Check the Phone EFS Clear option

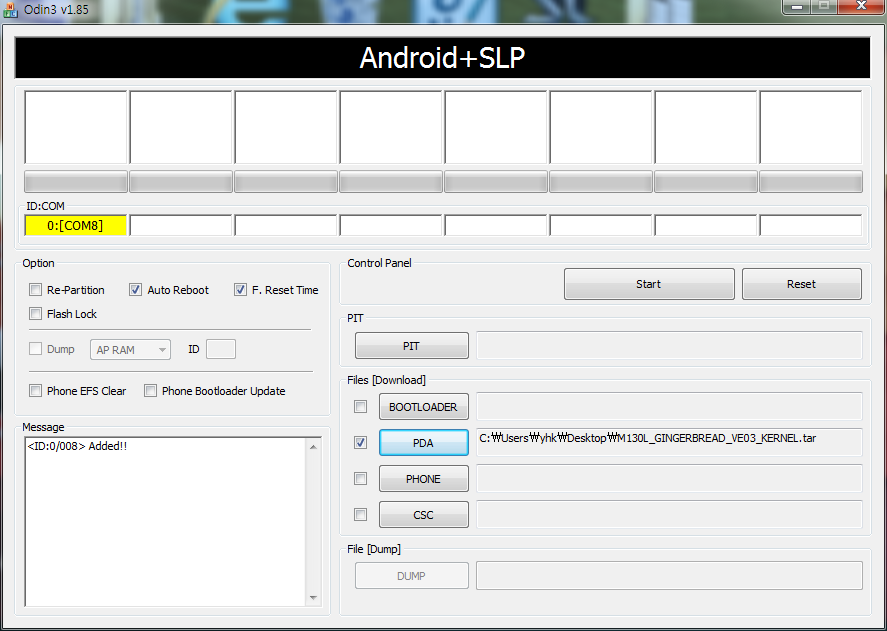point(36,391)
